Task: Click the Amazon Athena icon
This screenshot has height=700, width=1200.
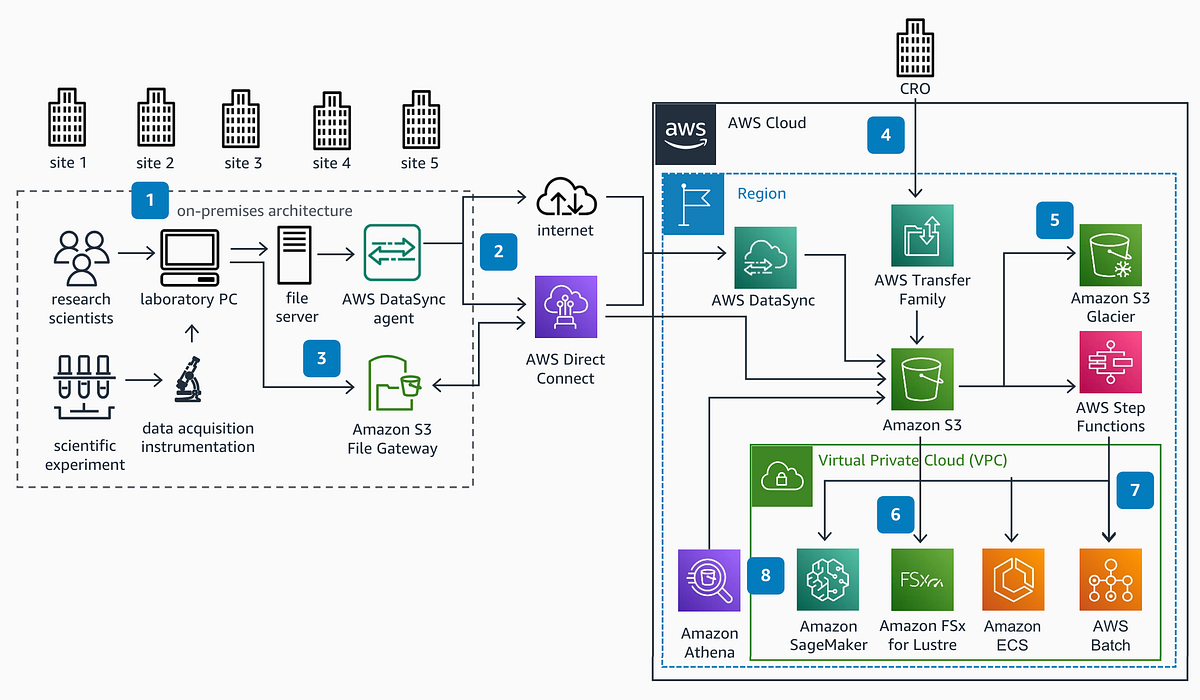Action: (x=708, y=579)
